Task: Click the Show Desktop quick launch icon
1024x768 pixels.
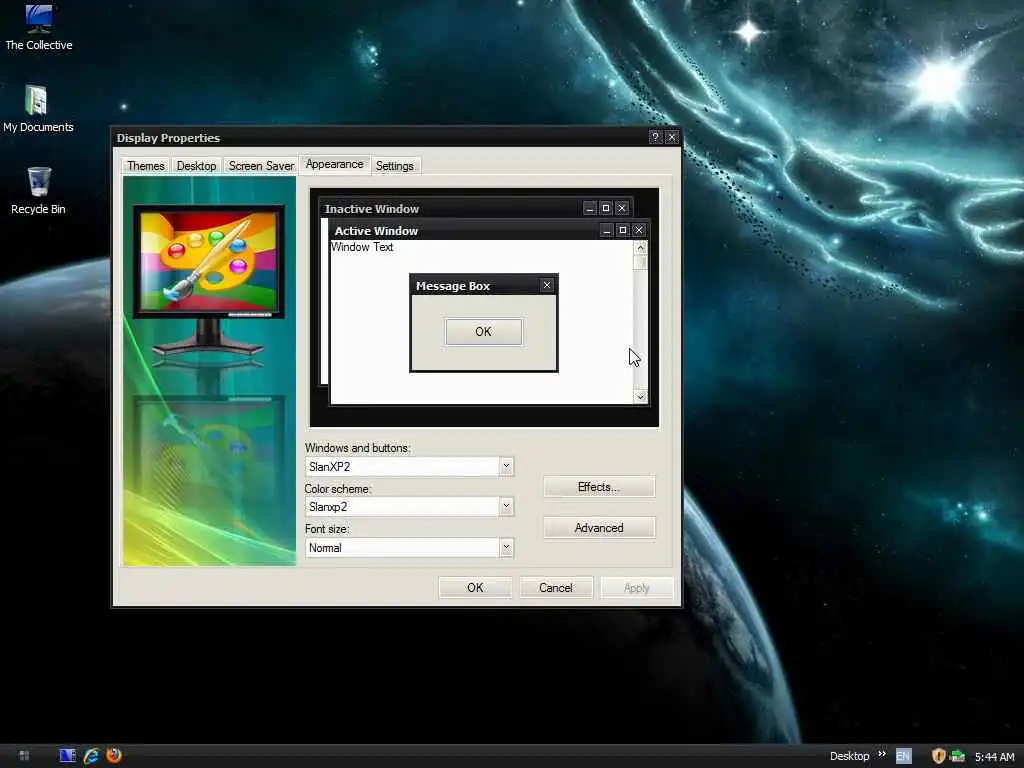Action: click(x=67, y=756)
